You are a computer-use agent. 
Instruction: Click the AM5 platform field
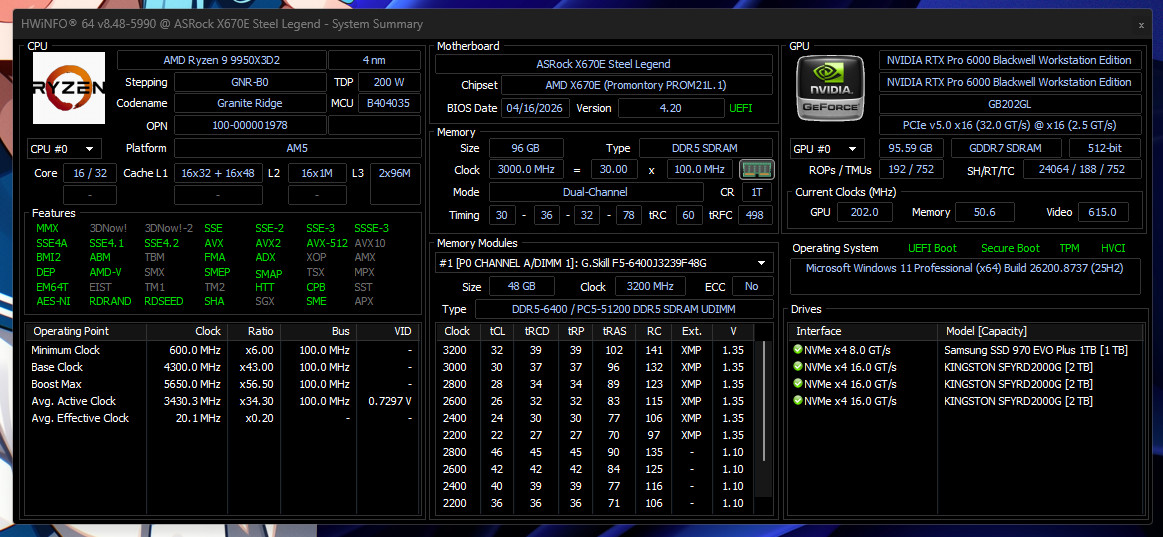pyautogui.click(x=297, y=148)
